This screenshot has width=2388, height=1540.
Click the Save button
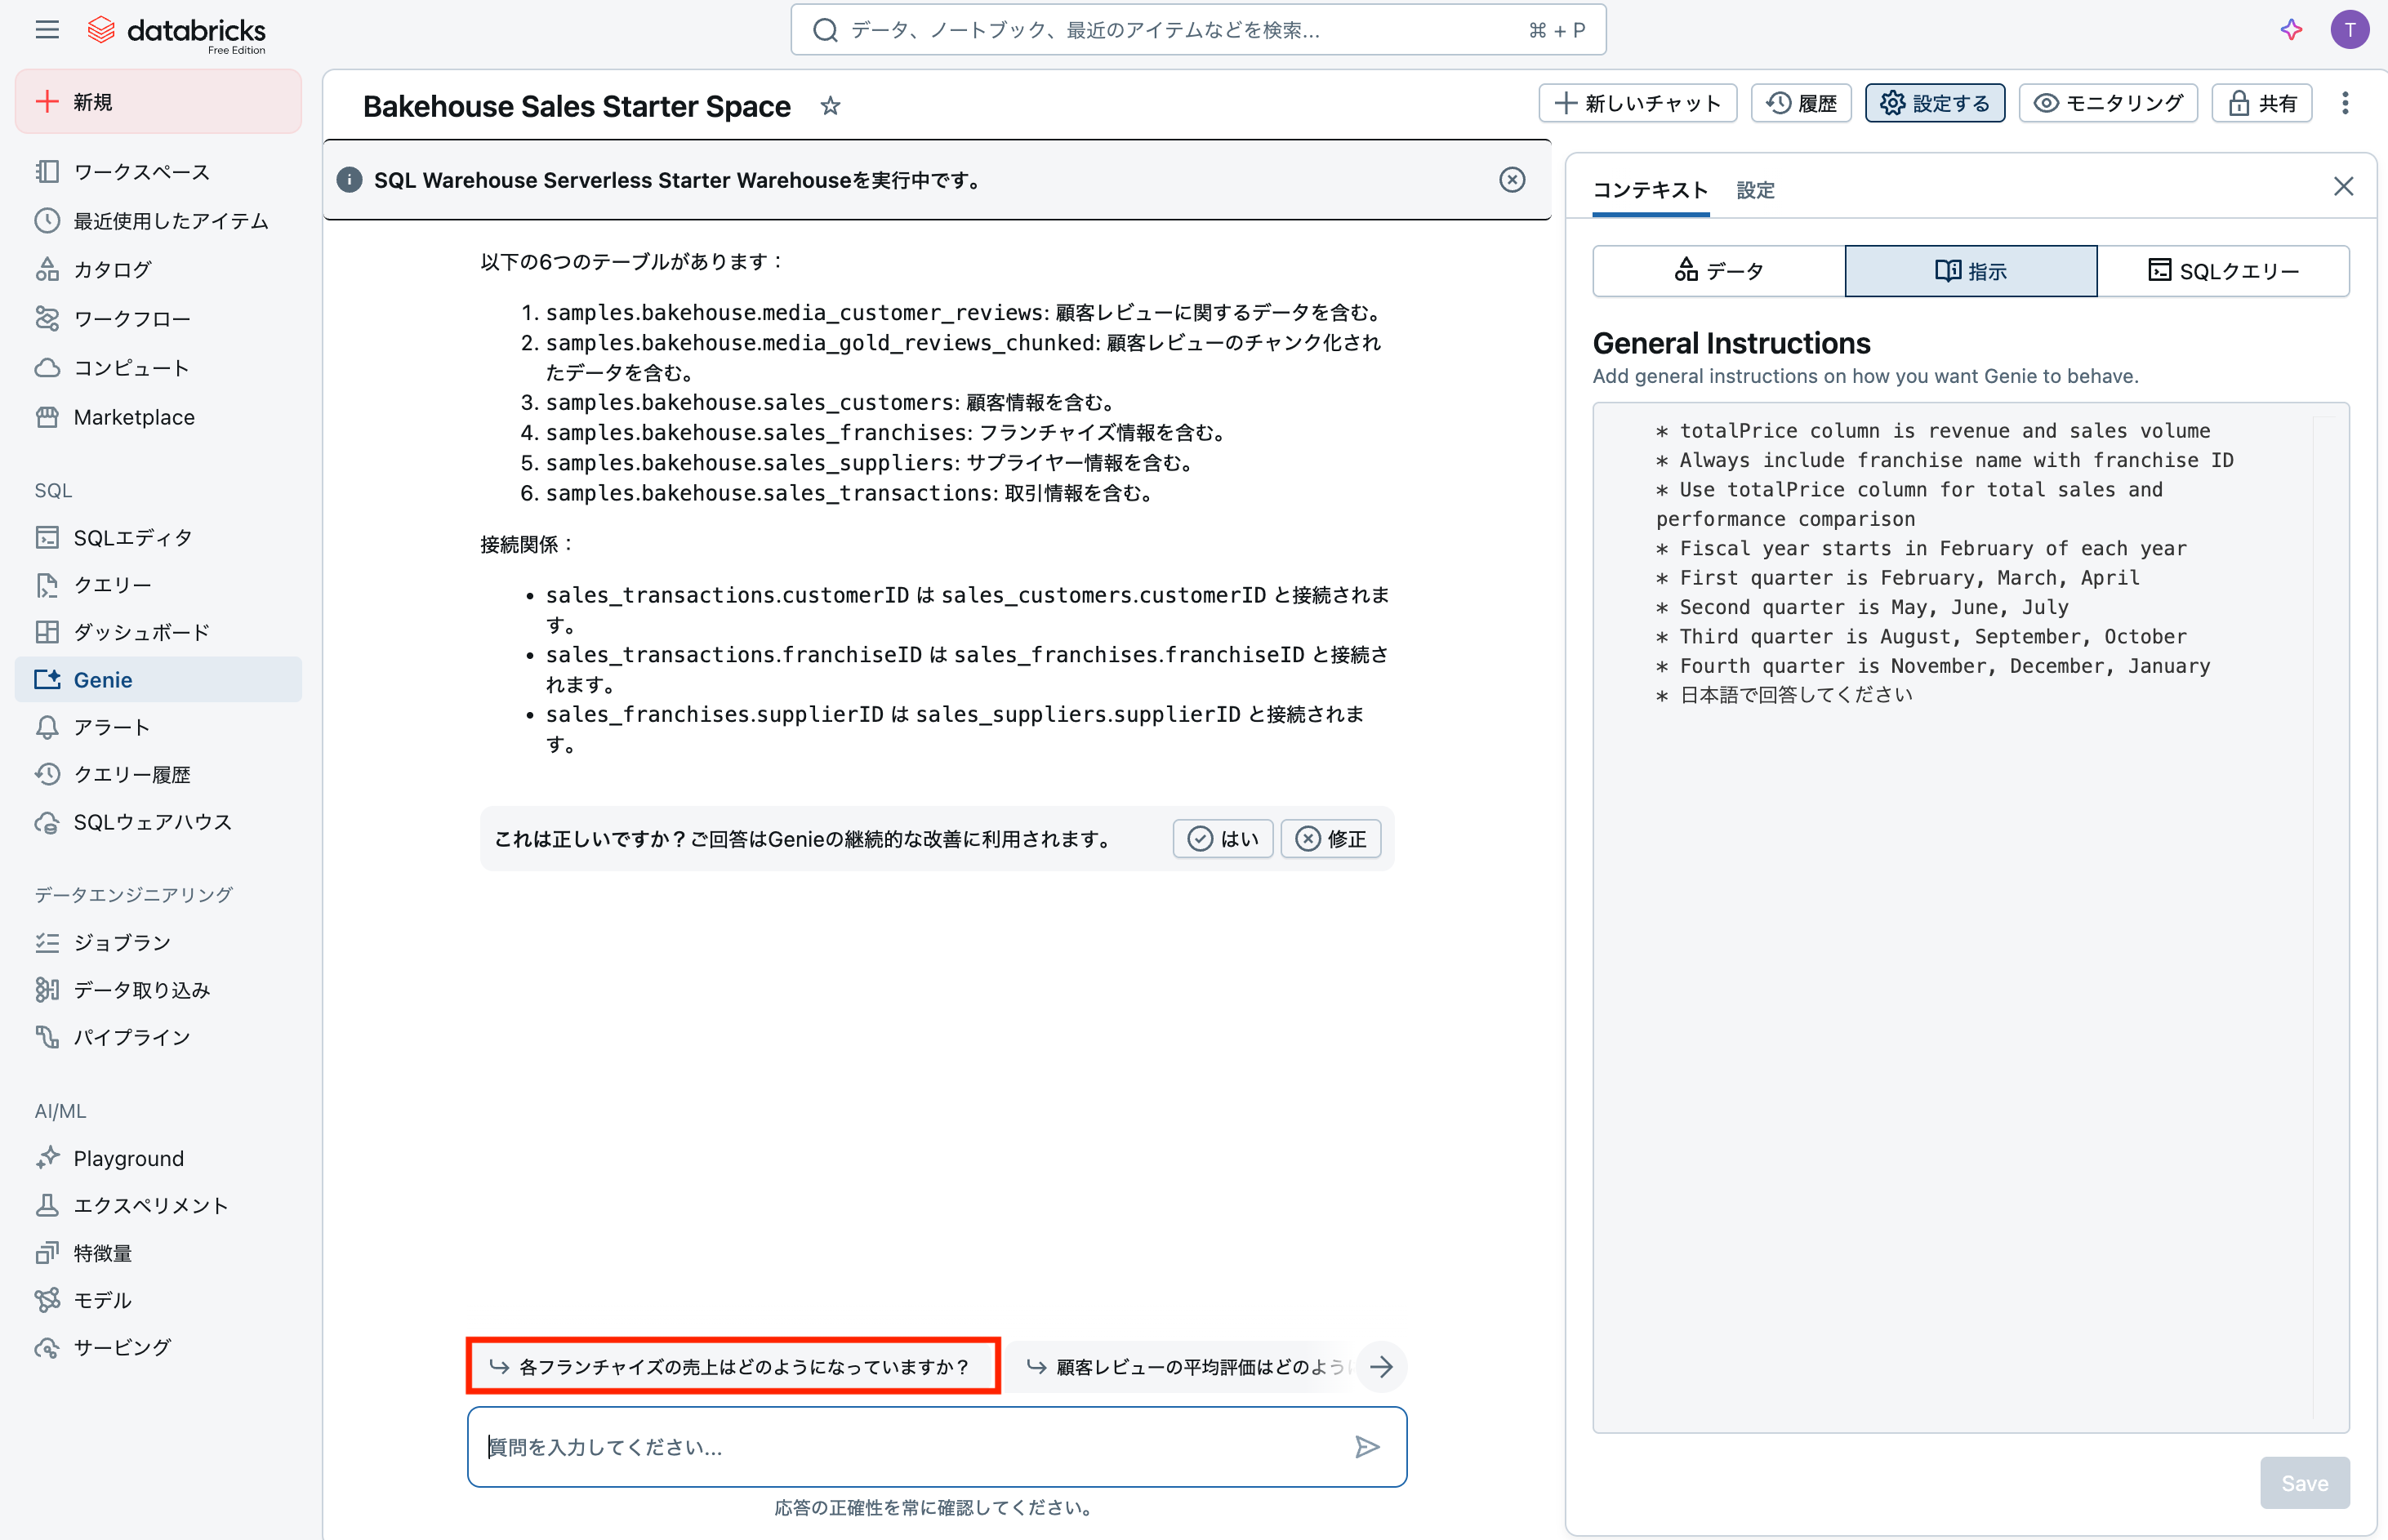point(2304,1483)
